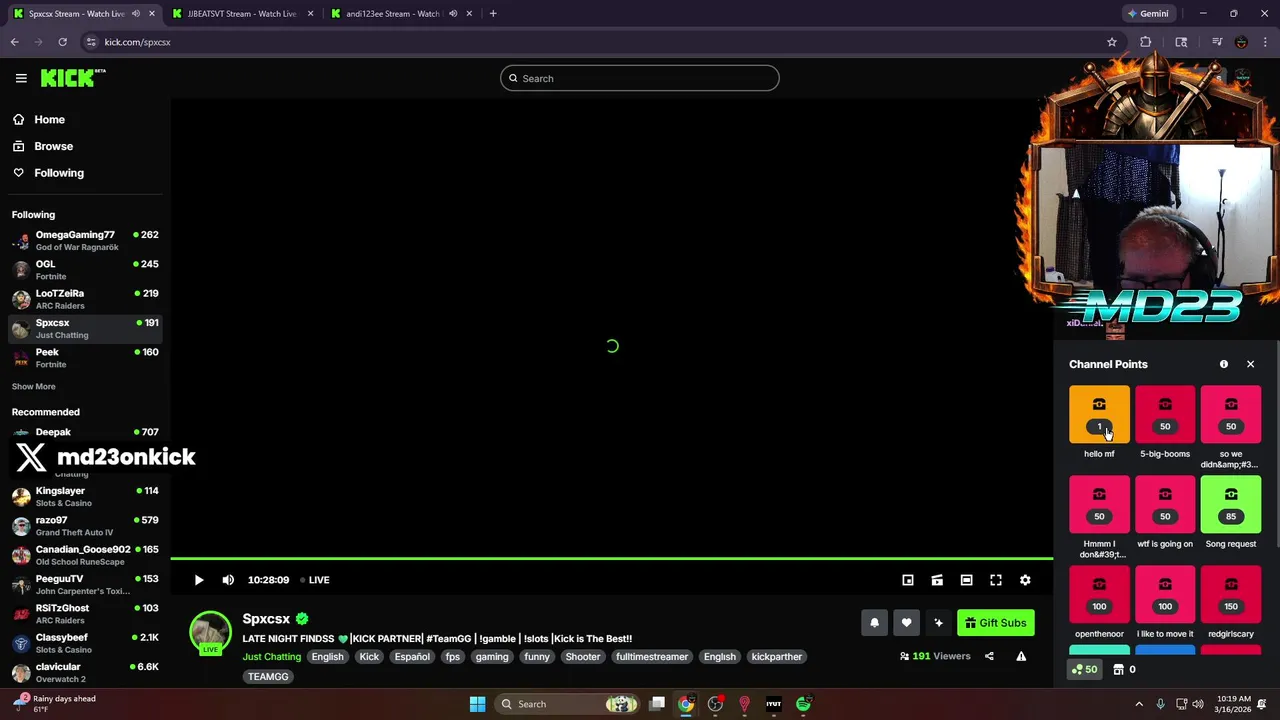Click the 50 channel points balance
This screenshot has height=720, width=1280.
[1084, 670]
